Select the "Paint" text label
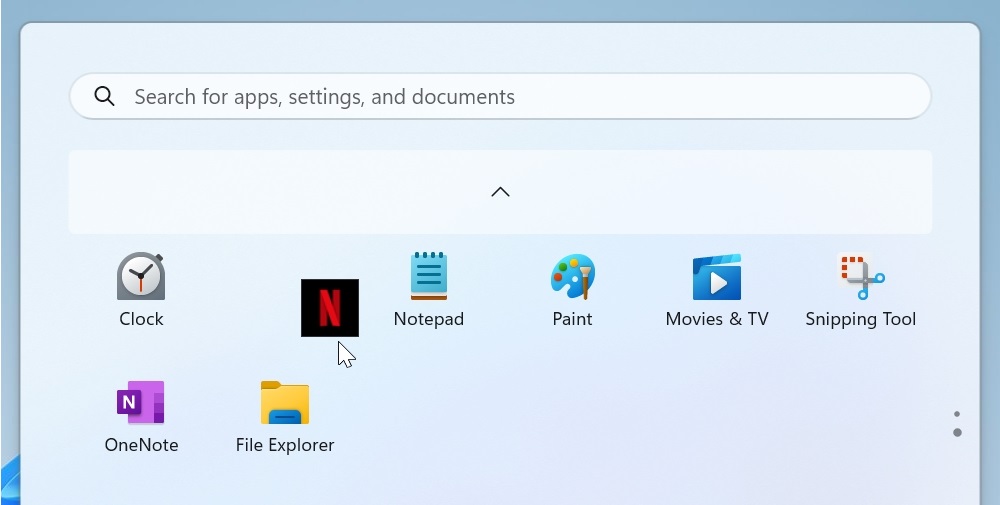 coord(572,319)
